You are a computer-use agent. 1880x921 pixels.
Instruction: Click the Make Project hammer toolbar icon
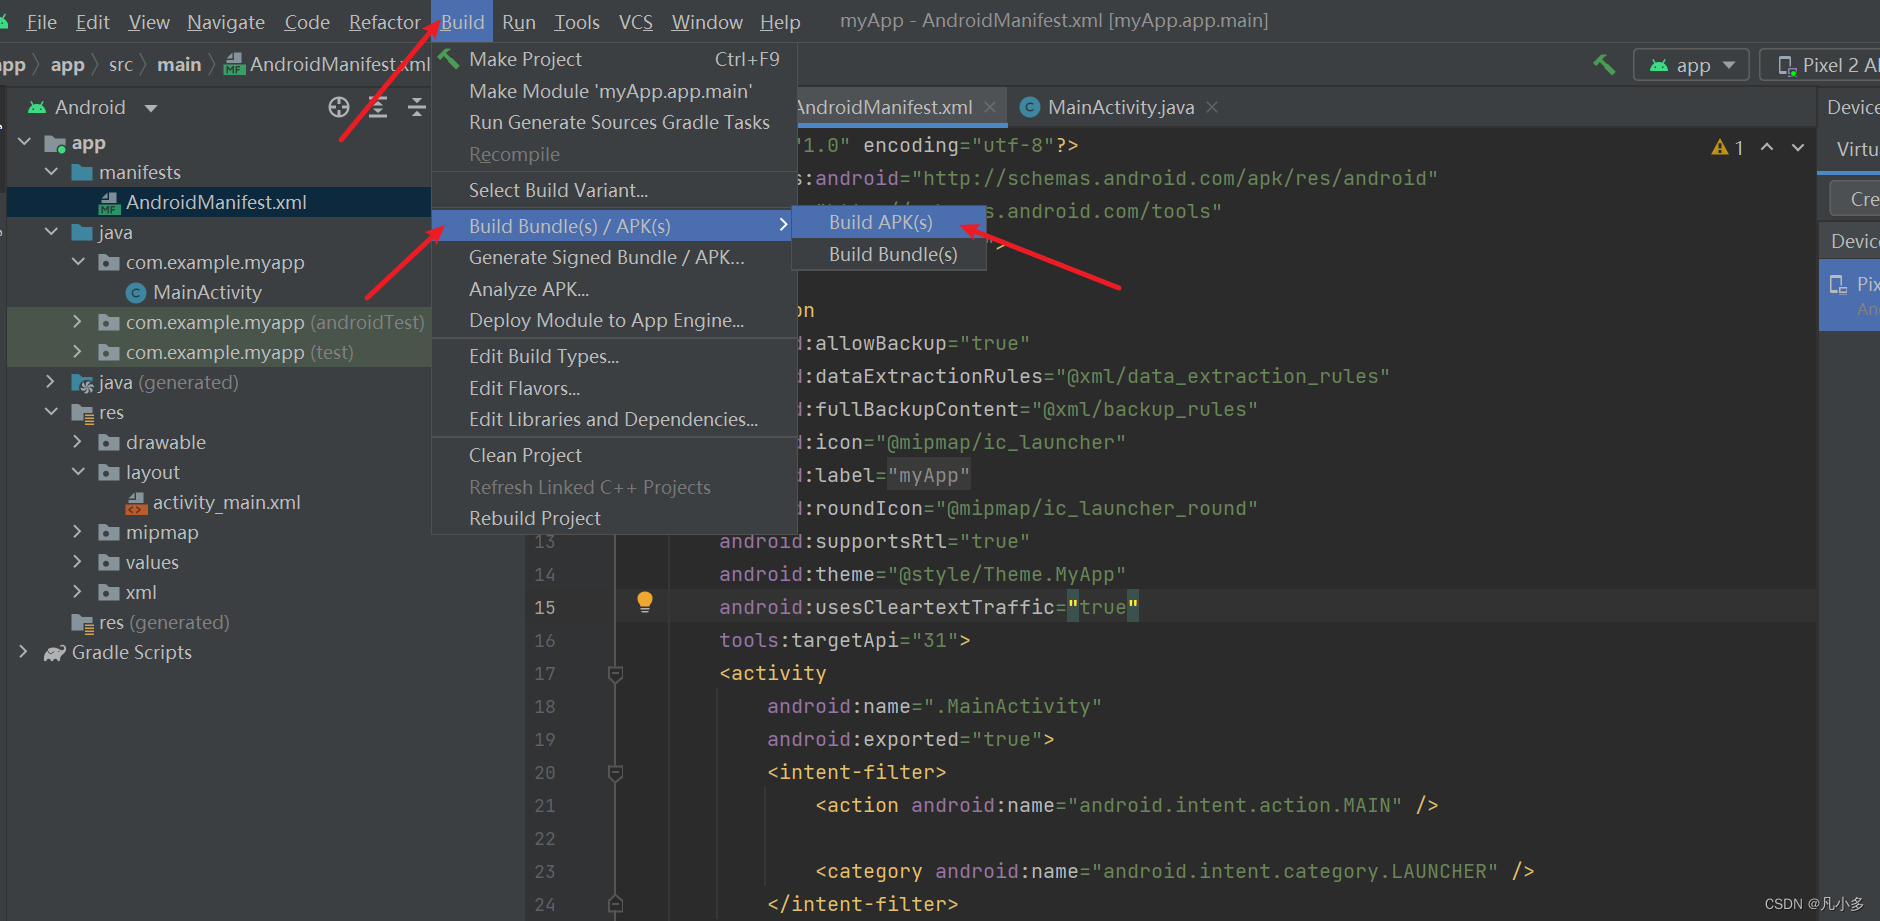click(x=1604, y=65)
